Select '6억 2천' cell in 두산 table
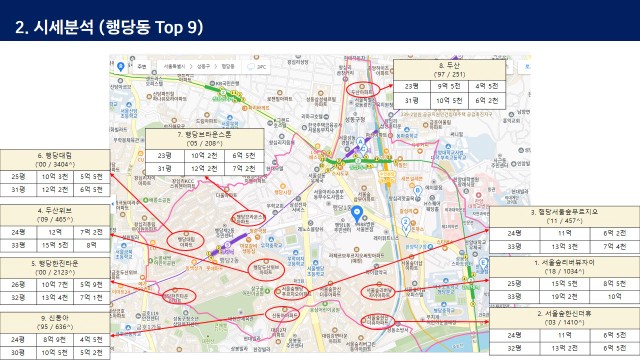This screenshot has height=360, width=640. (487, 100)
